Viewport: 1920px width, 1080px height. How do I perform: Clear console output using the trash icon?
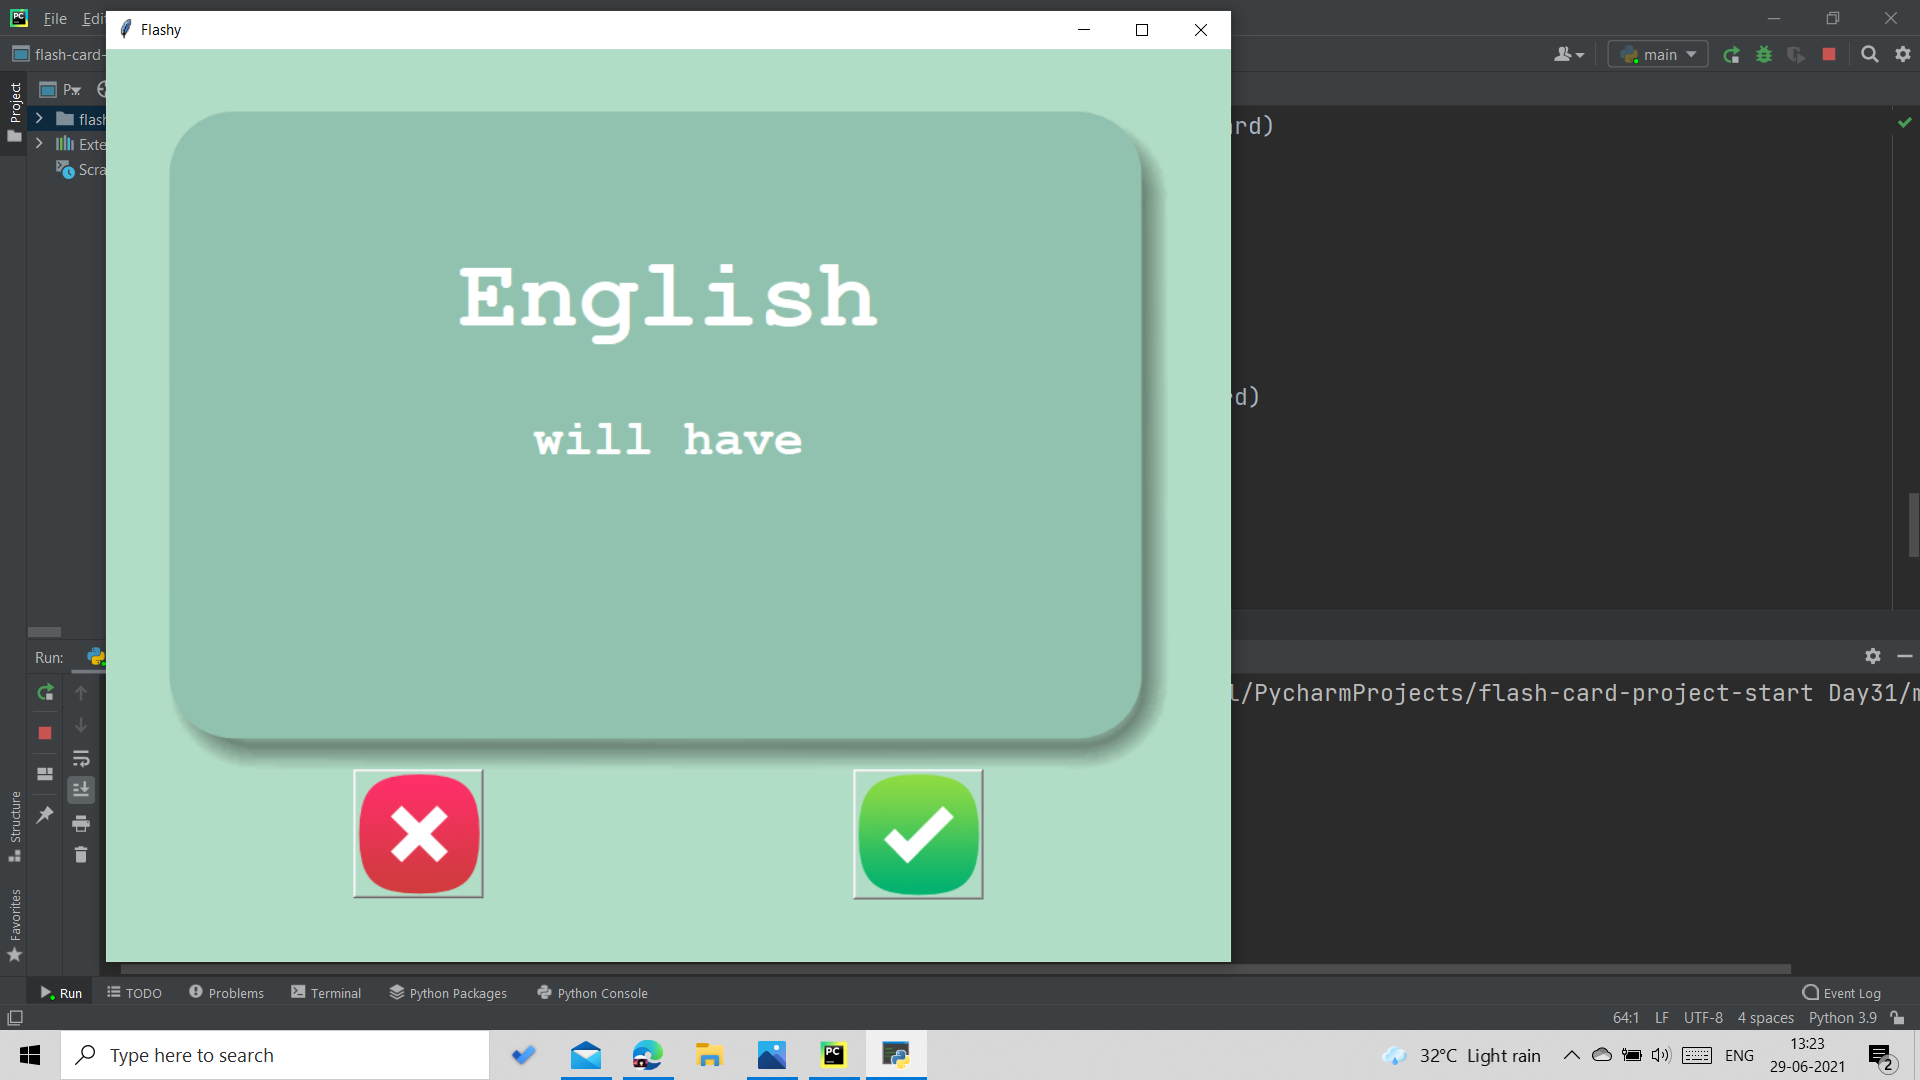[81, 855]
